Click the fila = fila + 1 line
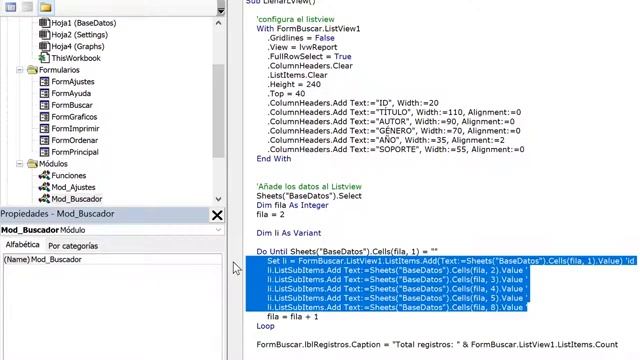This screenshot has height=360, width=640. pos(293,317)
